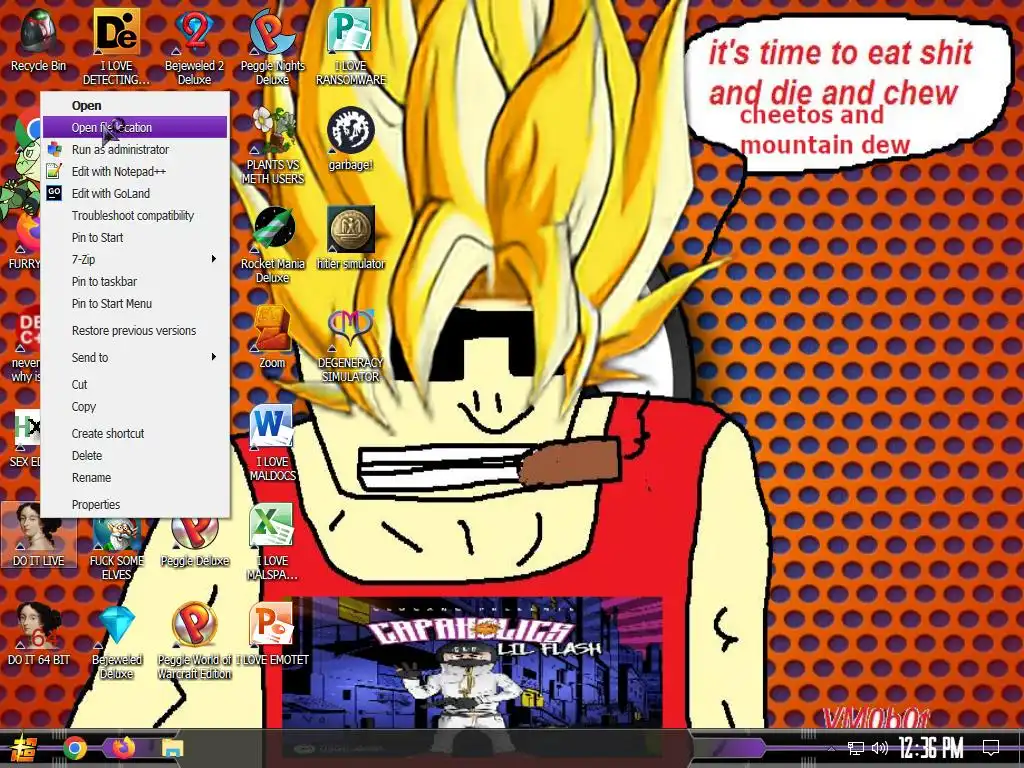Screen dimensions: 1024x768
Task: Select the PLANTS VS METH USERS icon
Action: (x=272, y=145)
